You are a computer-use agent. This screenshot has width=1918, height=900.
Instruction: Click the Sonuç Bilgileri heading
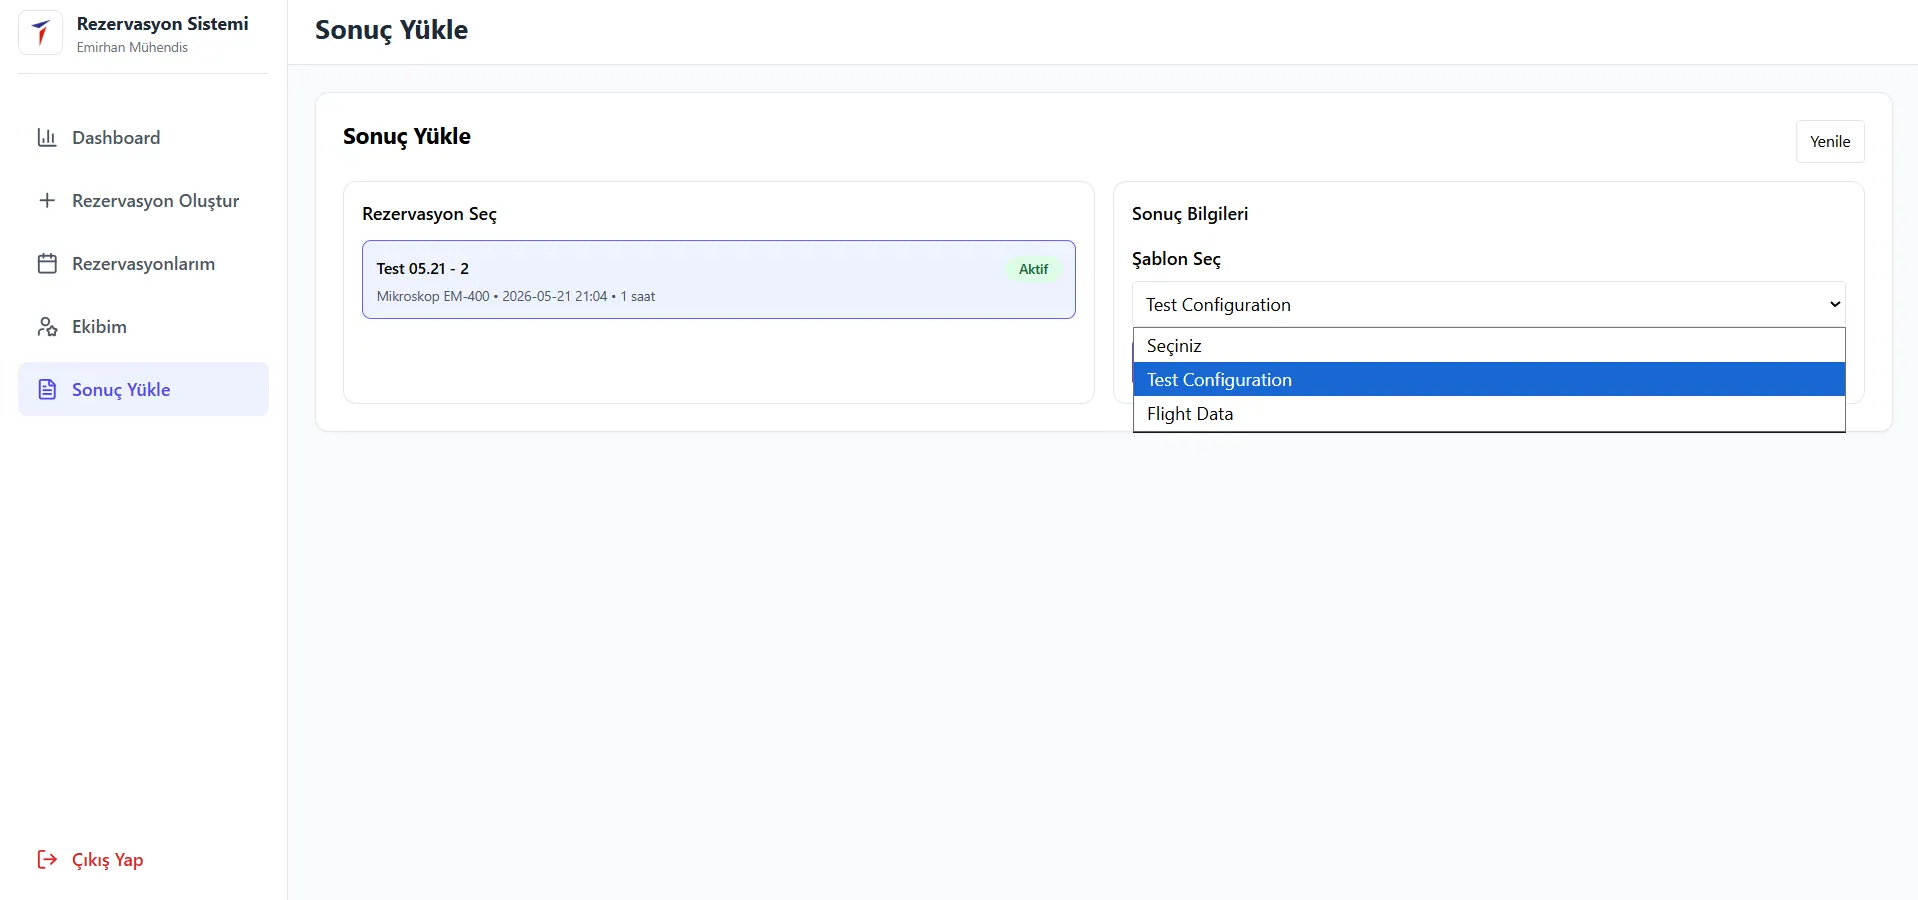(1190, 214)
